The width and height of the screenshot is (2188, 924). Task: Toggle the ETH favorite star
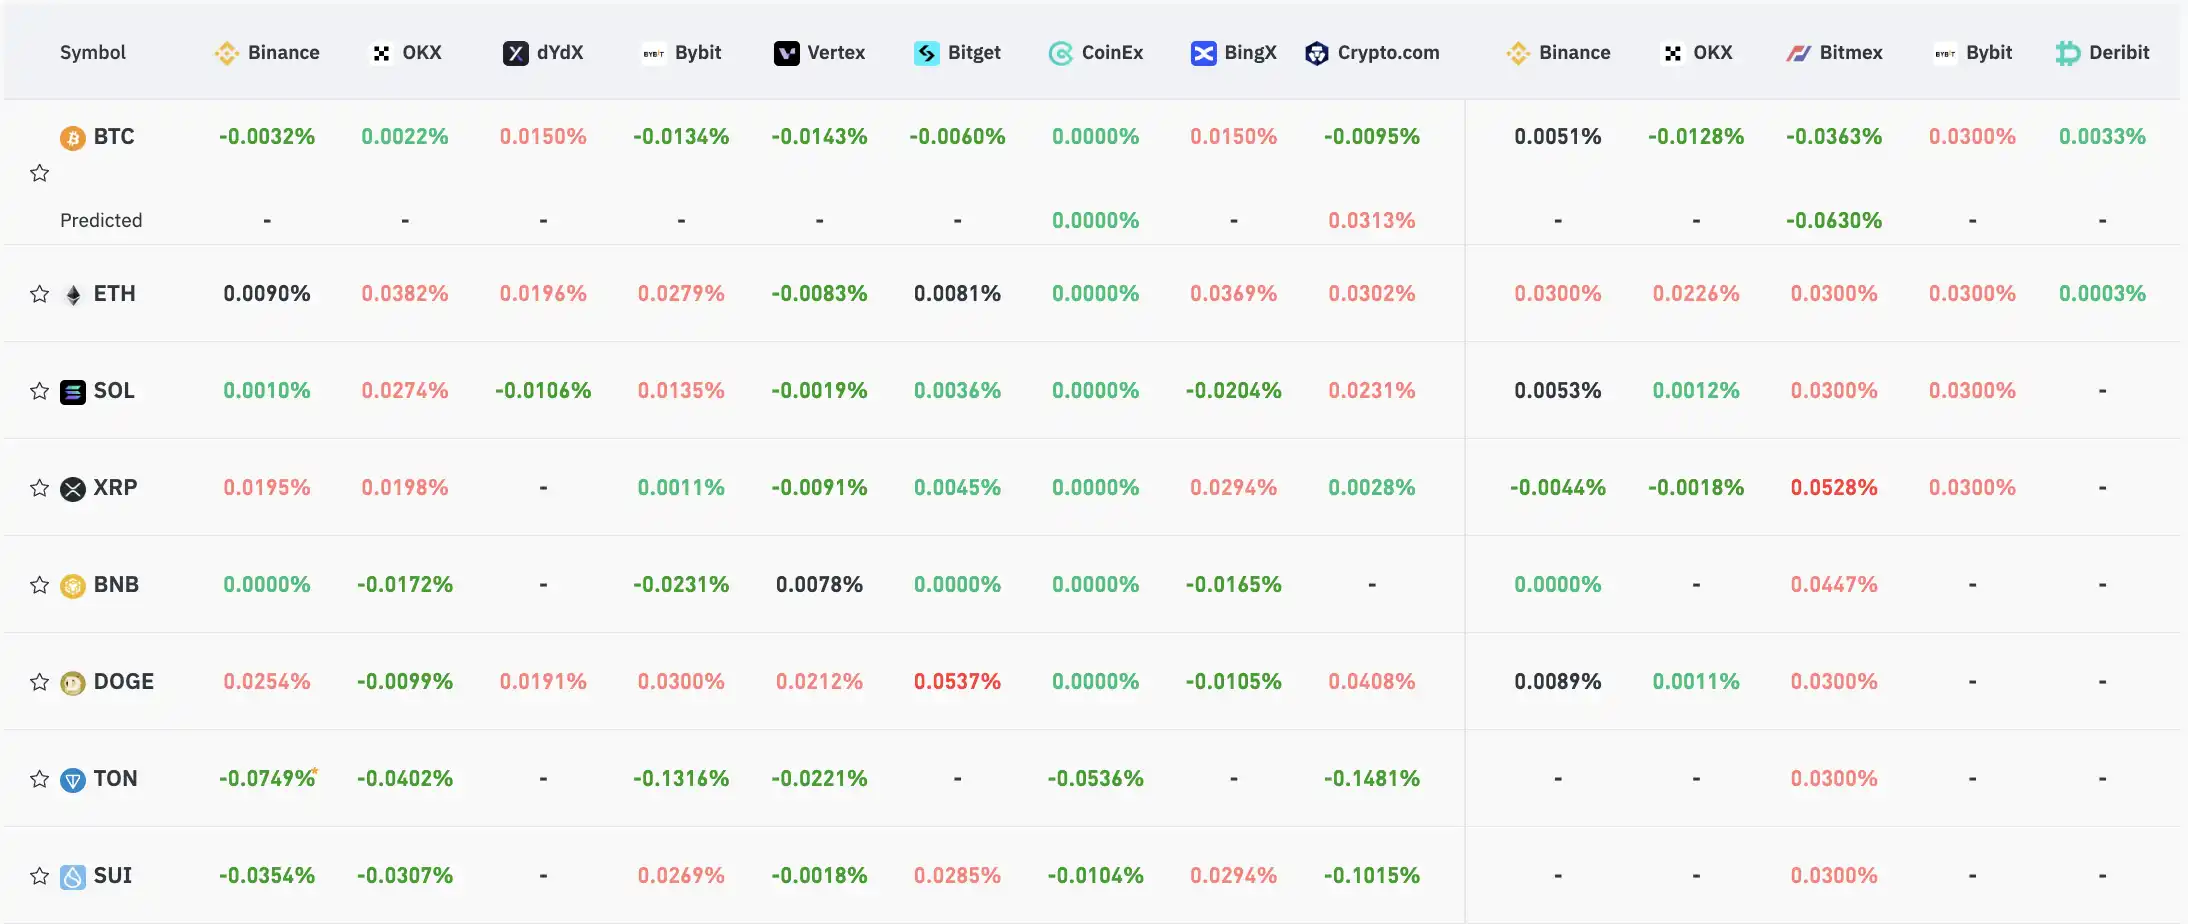click(40, 294)
